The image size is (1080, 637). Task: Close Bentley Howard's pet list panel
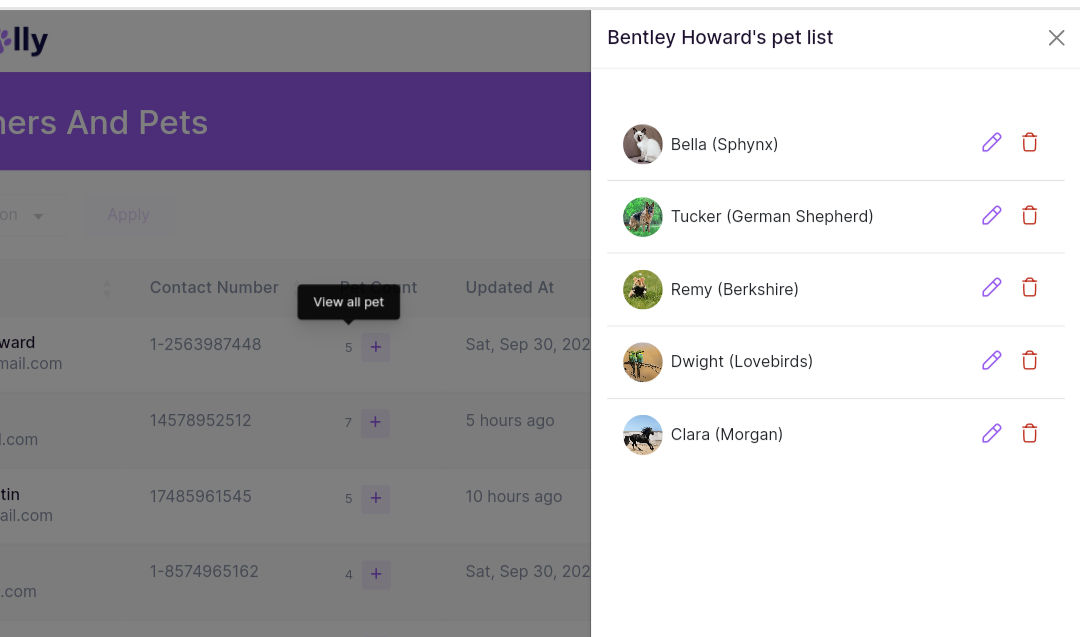coord(1056,38)
